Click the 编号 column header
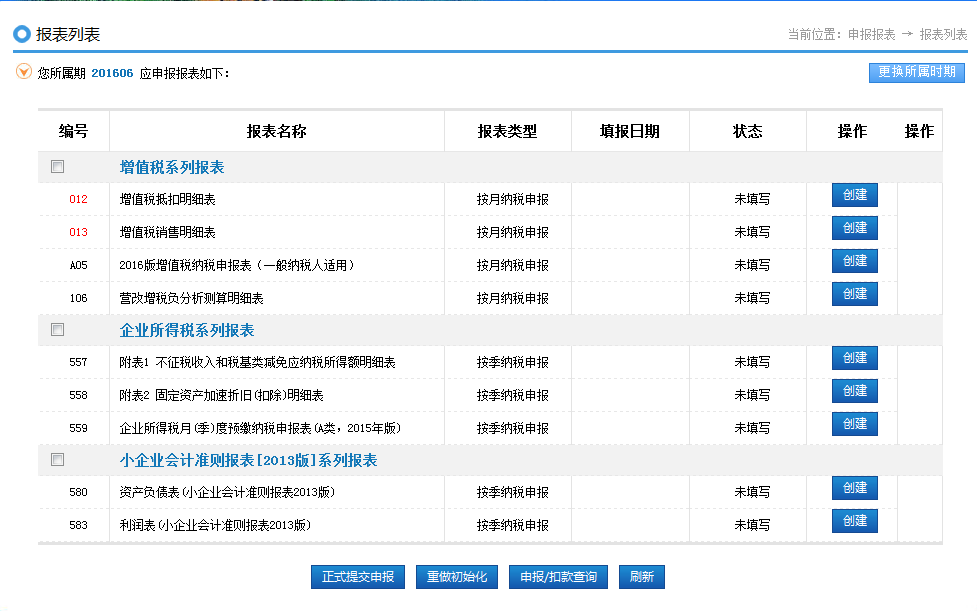Viewport: 977px width, 611px height. 74,131
